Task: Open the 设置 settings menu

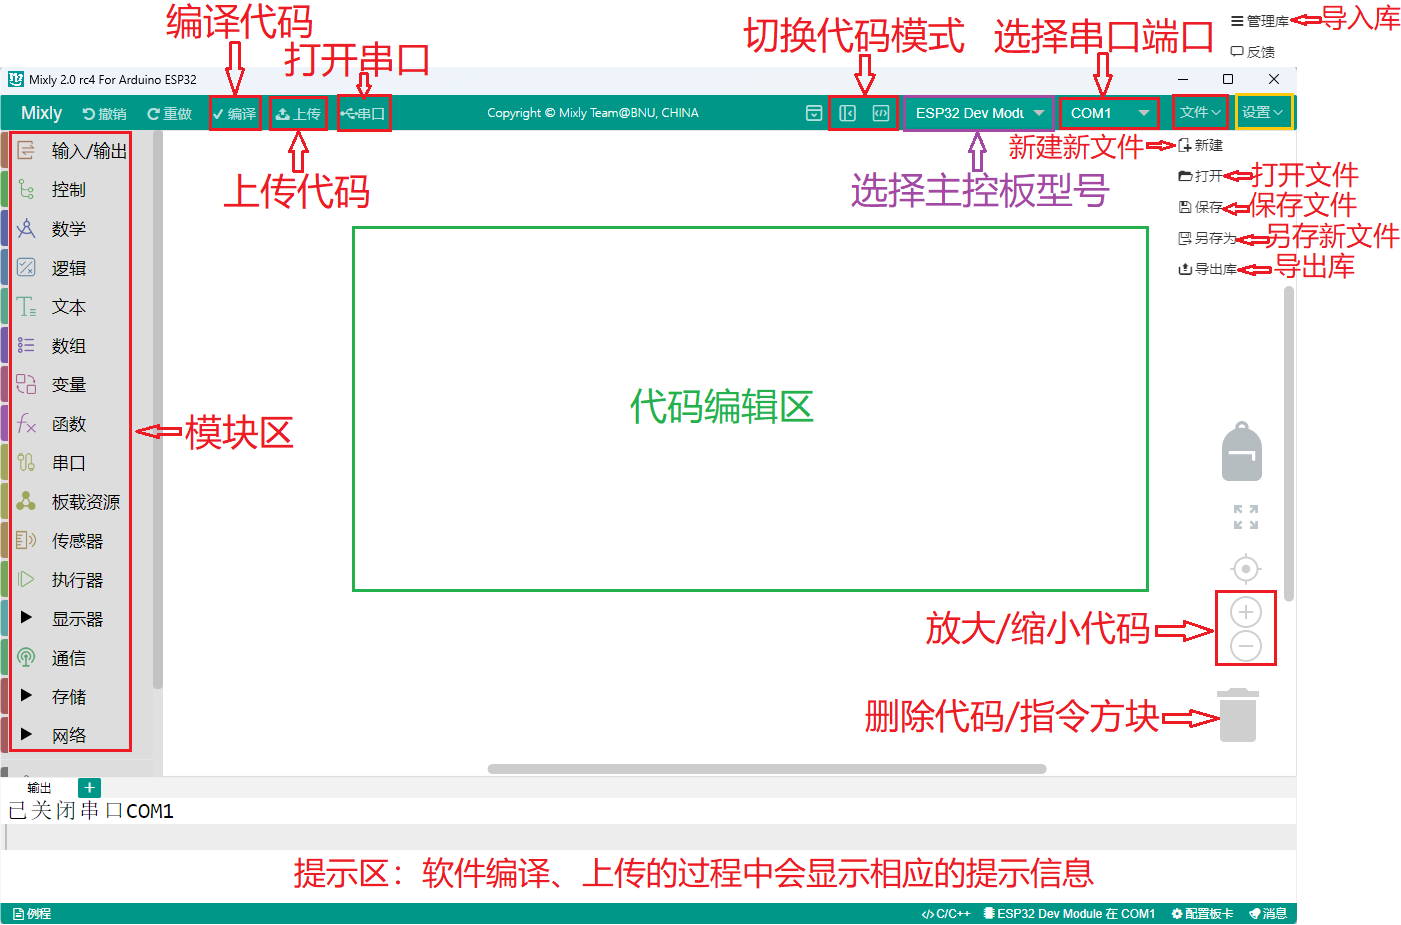Action: click(1262, 113)
